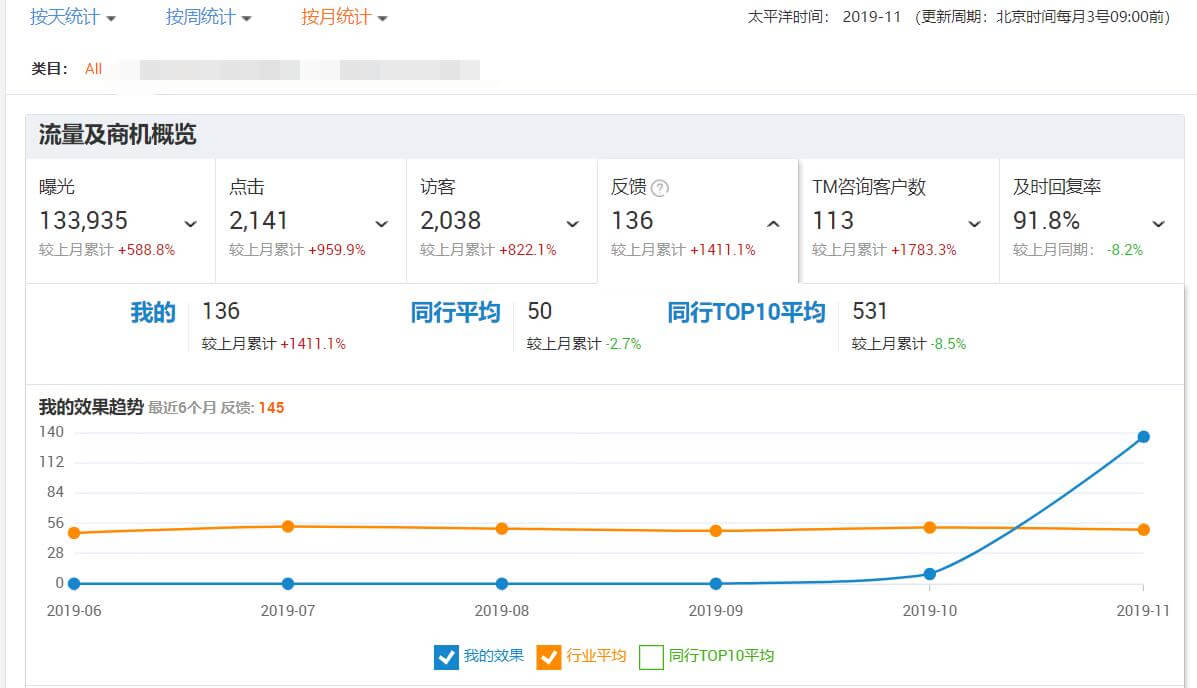Expand the 及时回复率 card chevron
Screen dimensions: 1197x688
tap(1158, 224)
